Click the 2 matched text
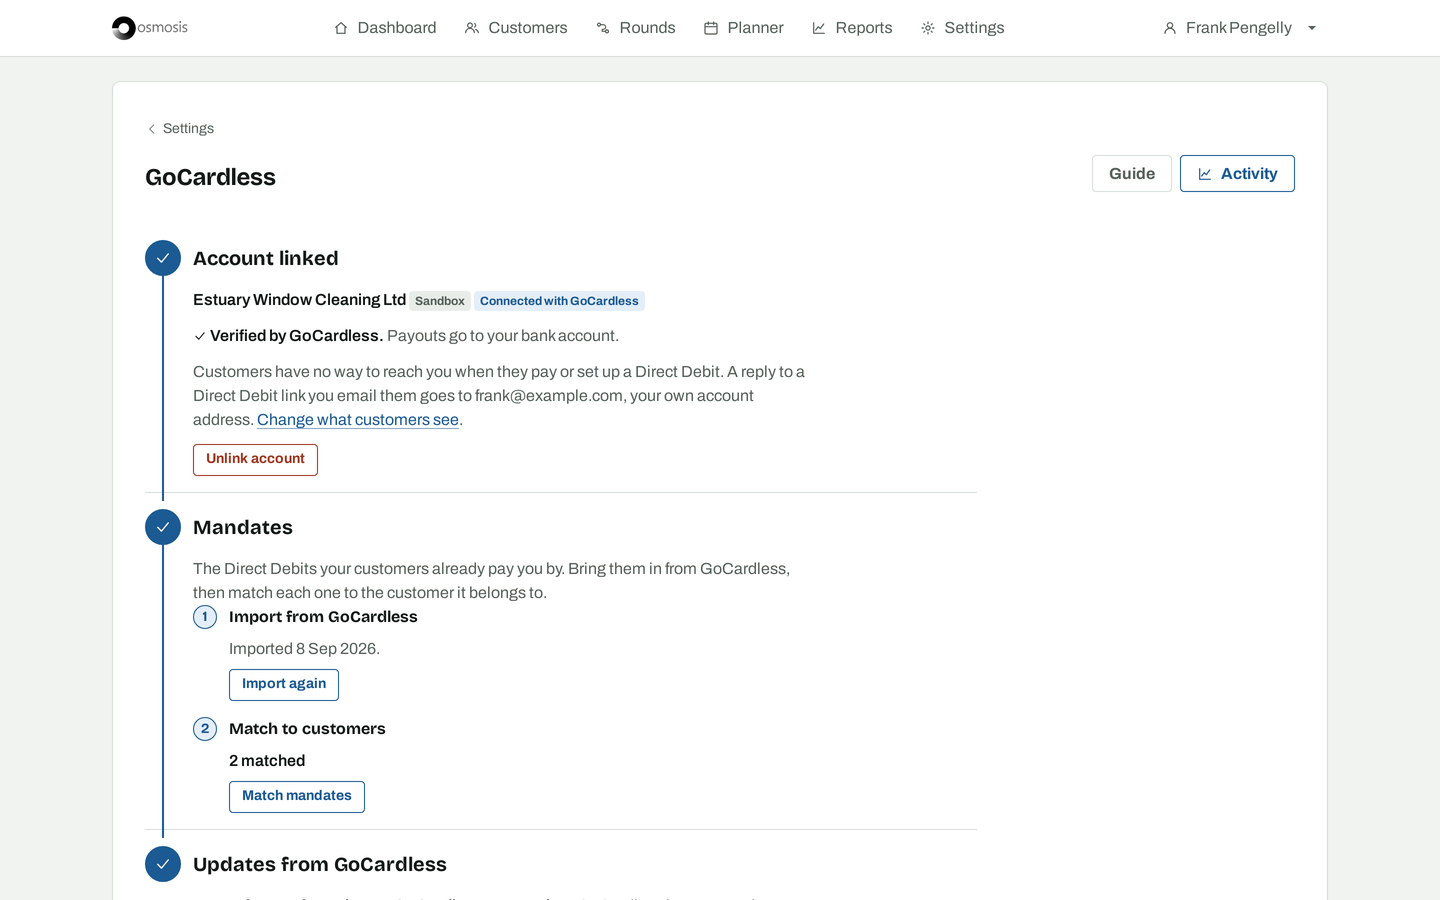The width and height of the screenshot is (1440, 900). 267,761
